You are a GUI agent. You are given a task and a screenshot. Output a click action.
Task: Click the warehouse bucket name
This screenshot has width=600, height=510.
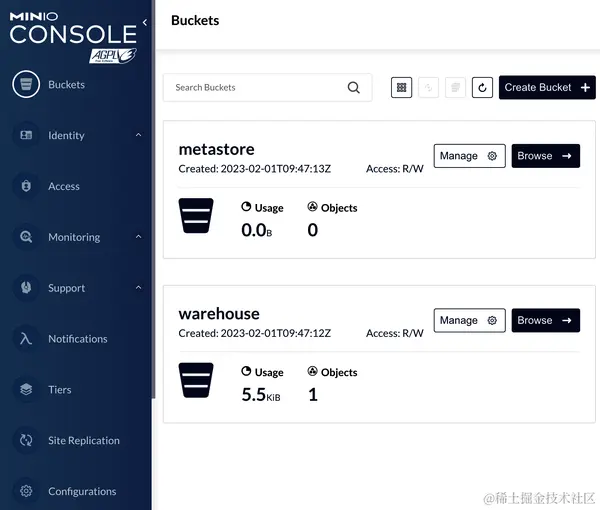219,314
